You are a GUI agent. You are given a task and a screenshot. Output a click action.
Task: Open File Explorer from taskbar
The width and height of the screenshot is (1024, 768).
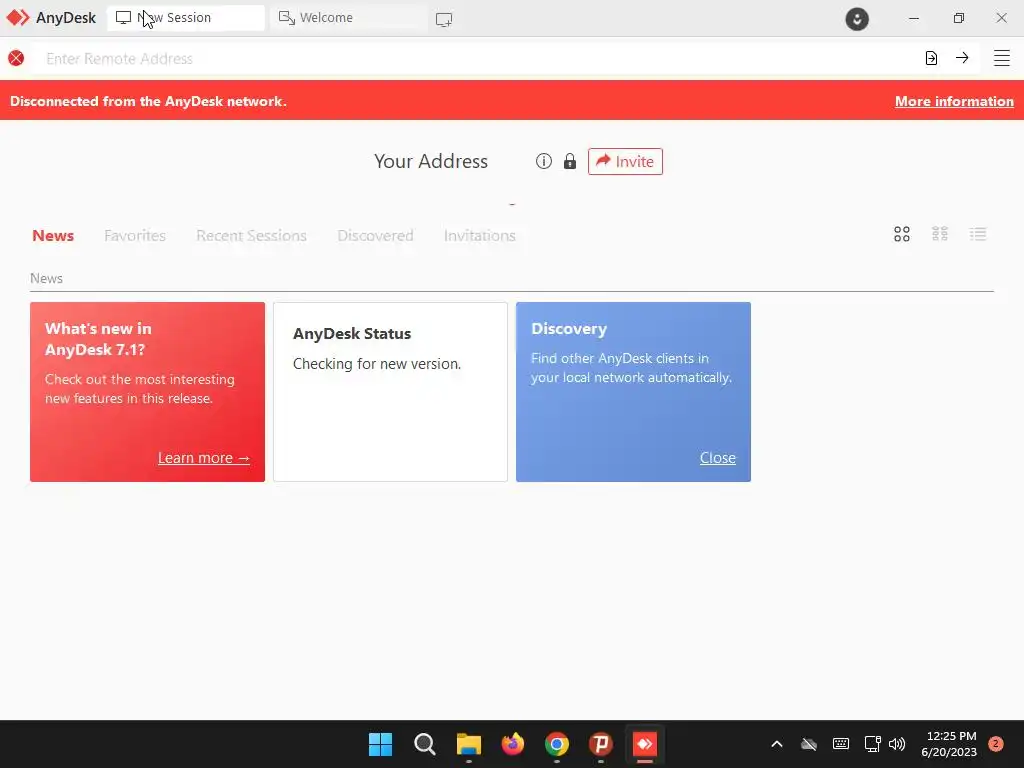pyautogui.click(x=468, y=744)
